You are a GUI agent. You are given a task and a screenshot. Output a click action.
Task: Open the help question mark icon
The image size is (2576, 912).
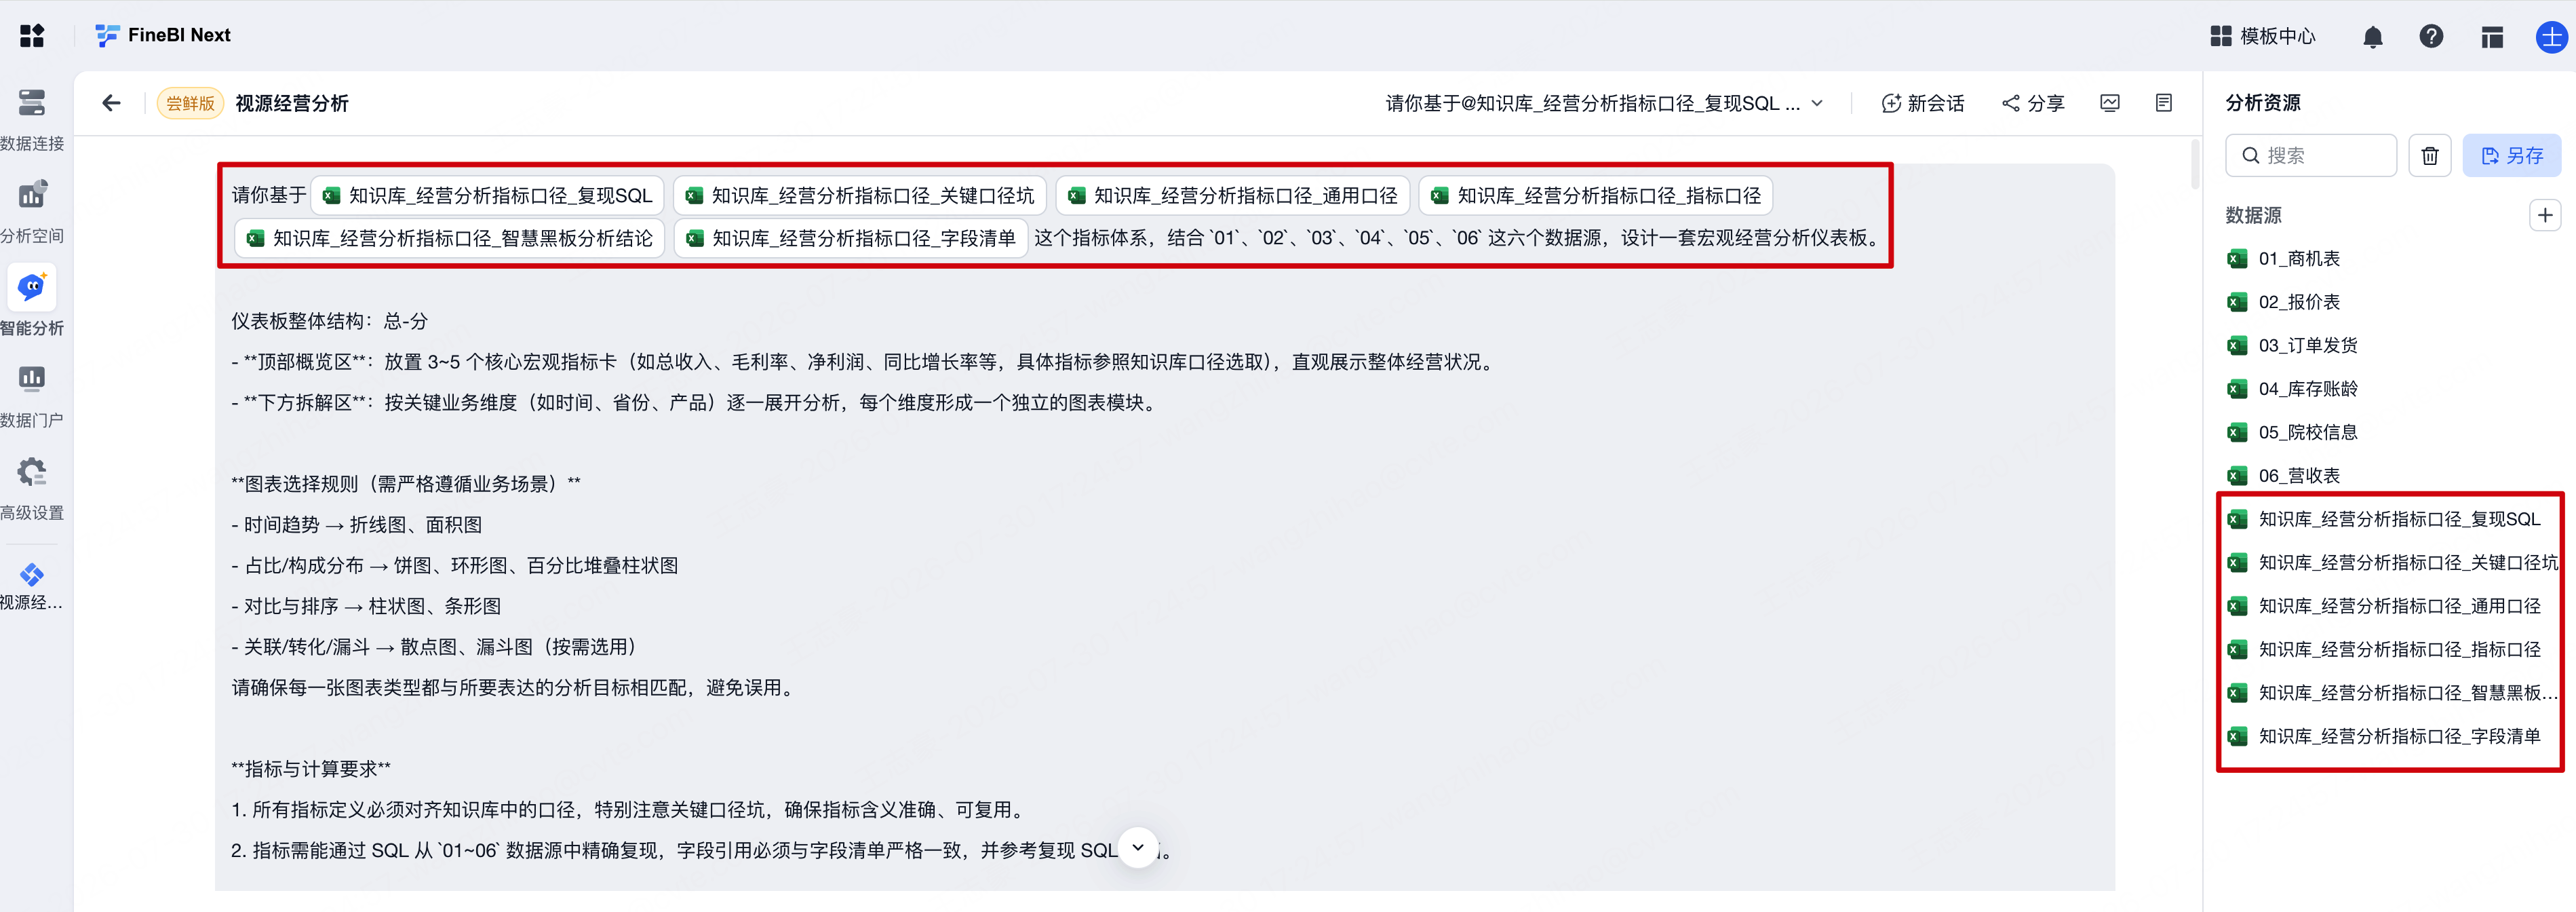tap(2431, 37)
